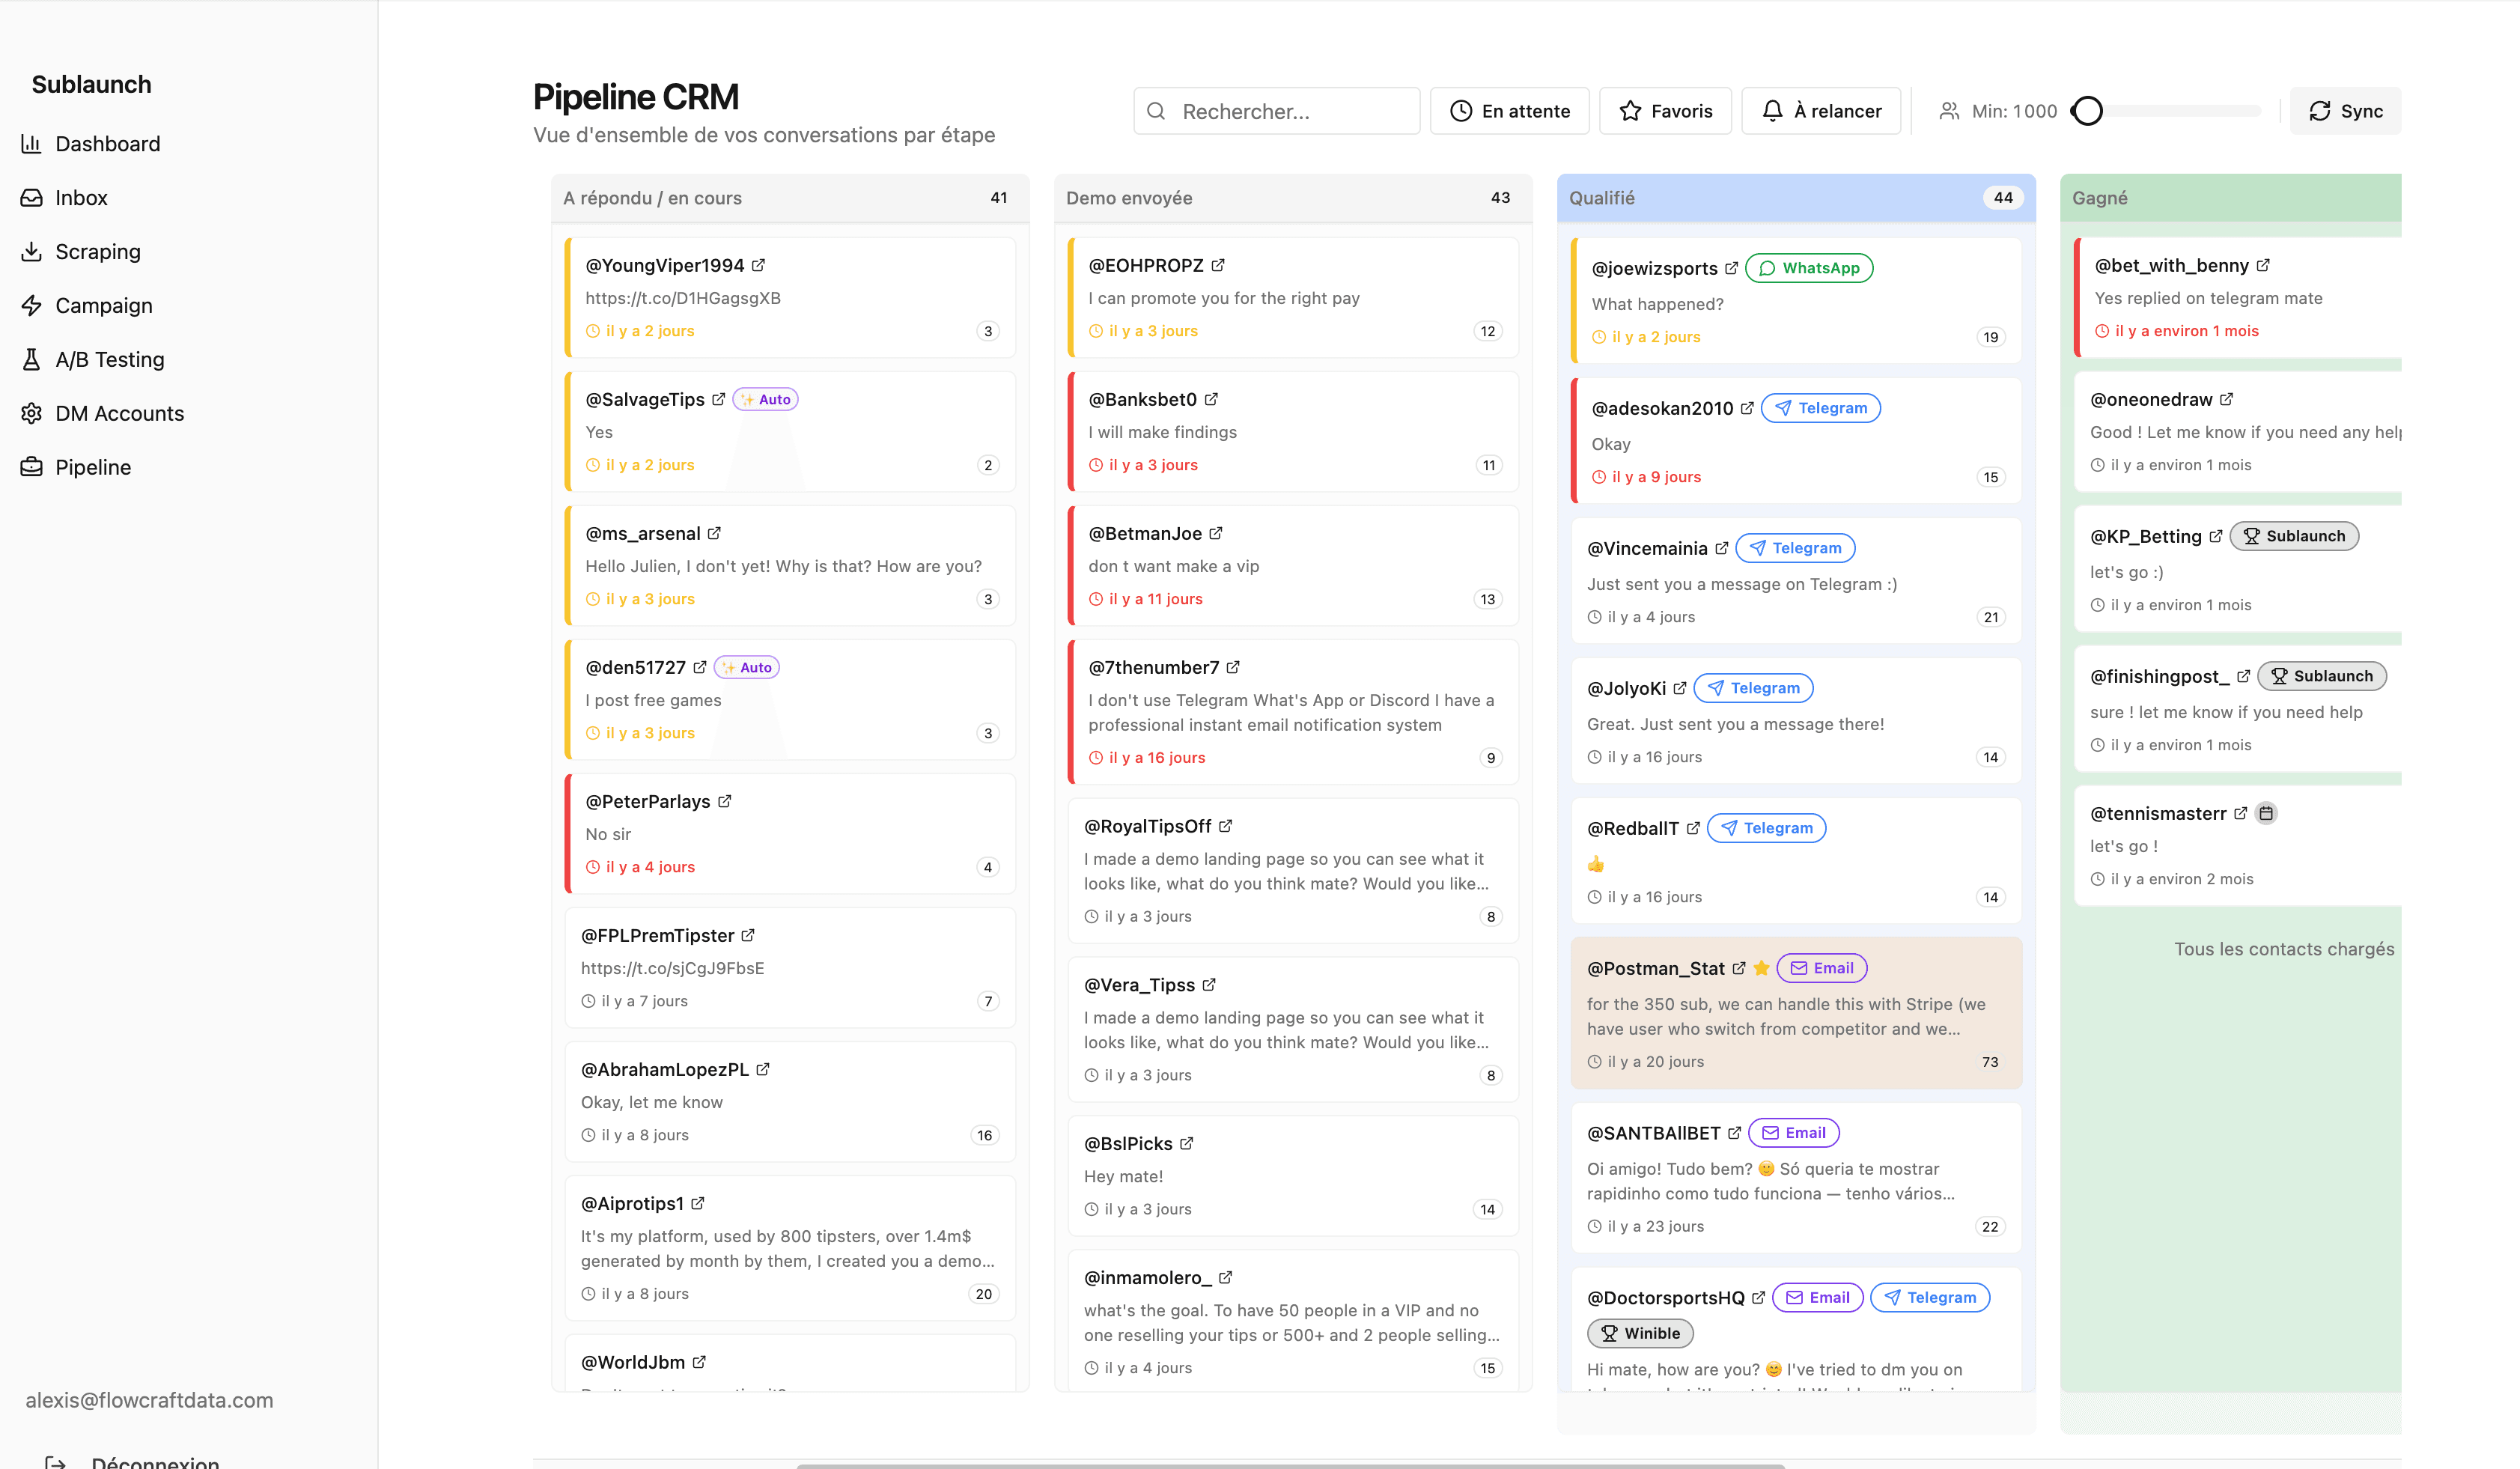Toggle the À relancer filter

(x=1821, y=110)
